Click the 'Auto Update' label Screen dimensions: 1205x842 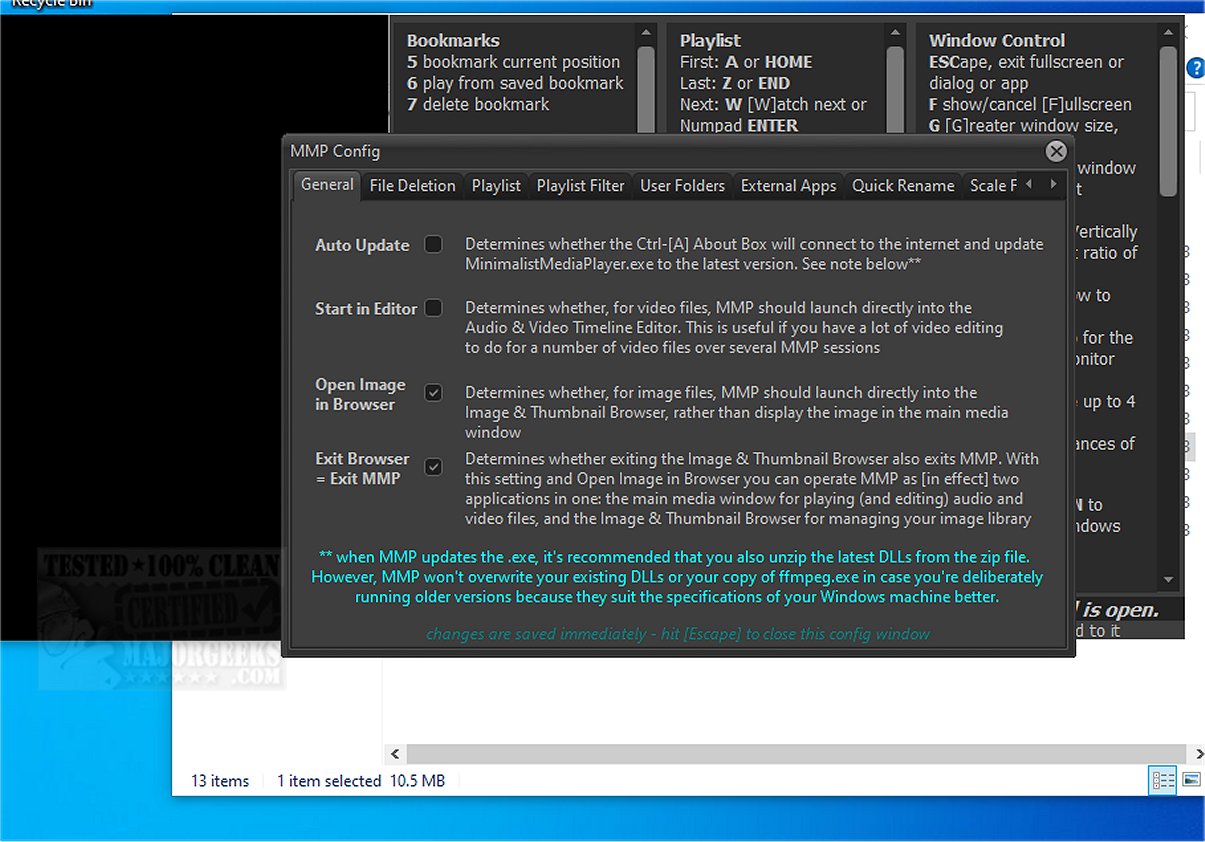tap(362, 245)
